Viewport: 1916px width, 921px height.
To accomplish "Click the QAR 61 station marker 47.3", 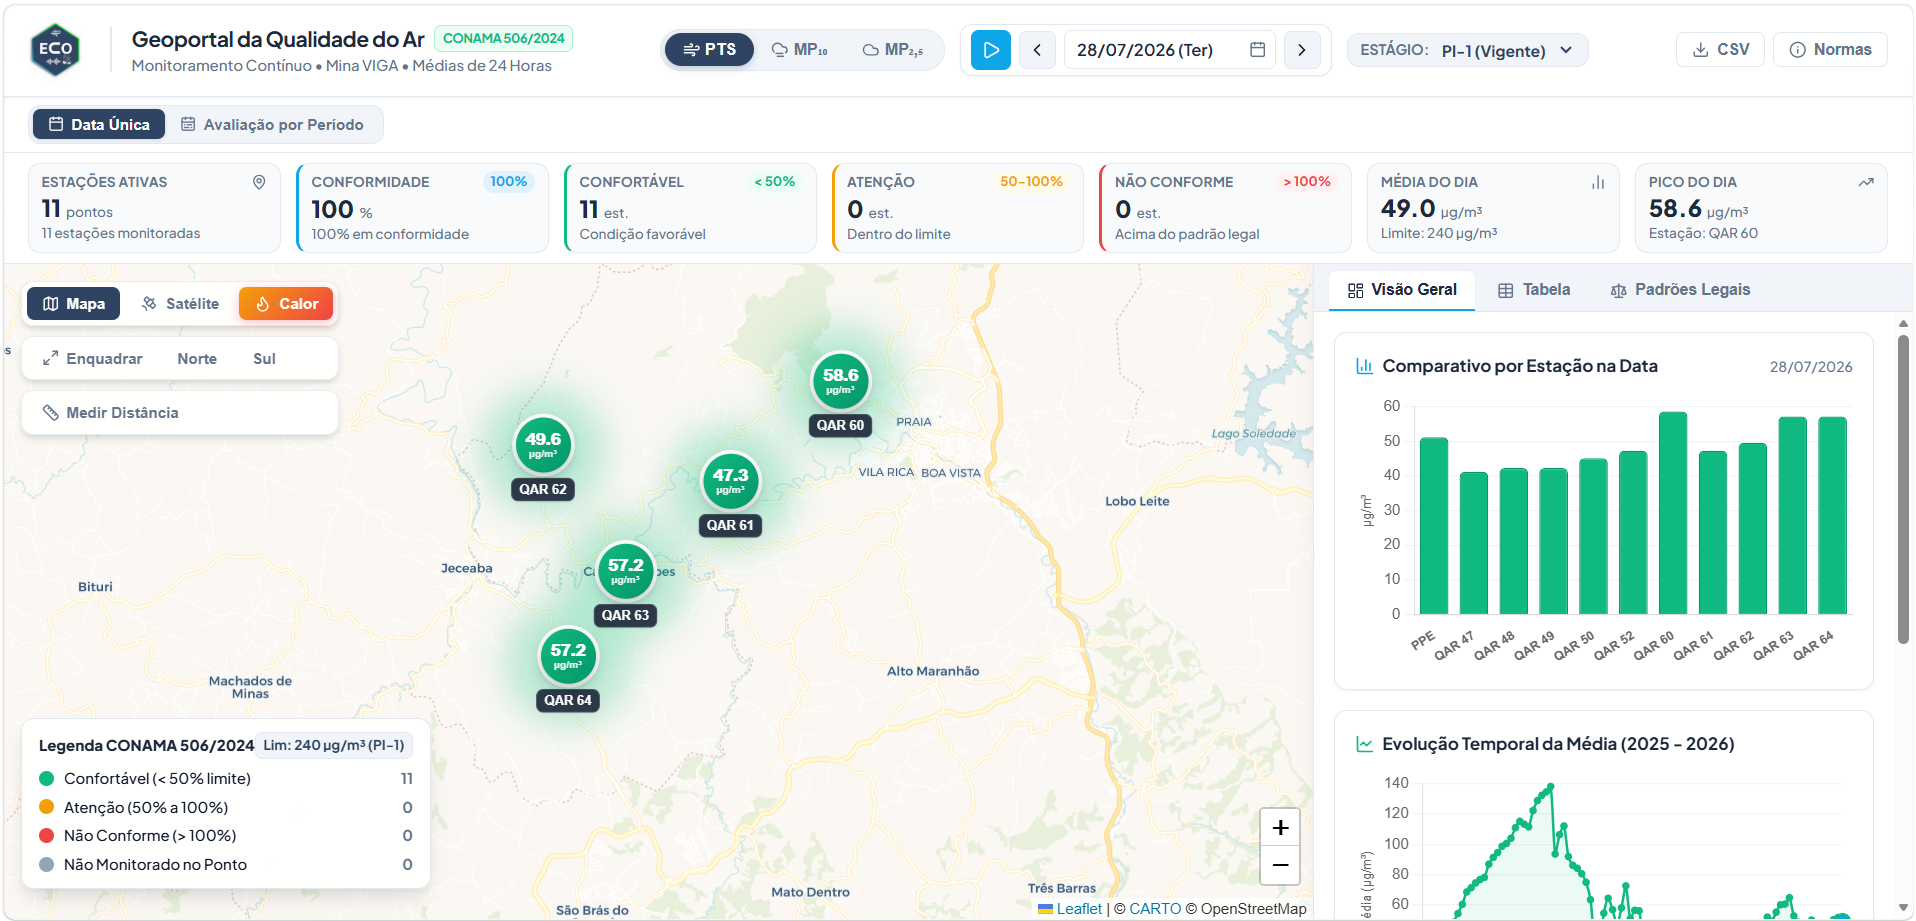I will [x=730, y=481].
